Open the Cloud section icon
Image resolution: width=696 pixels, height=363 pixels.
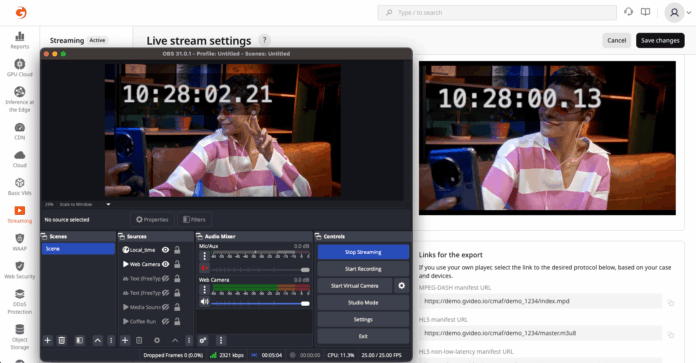pyautogui.click(x=20, y=155)
